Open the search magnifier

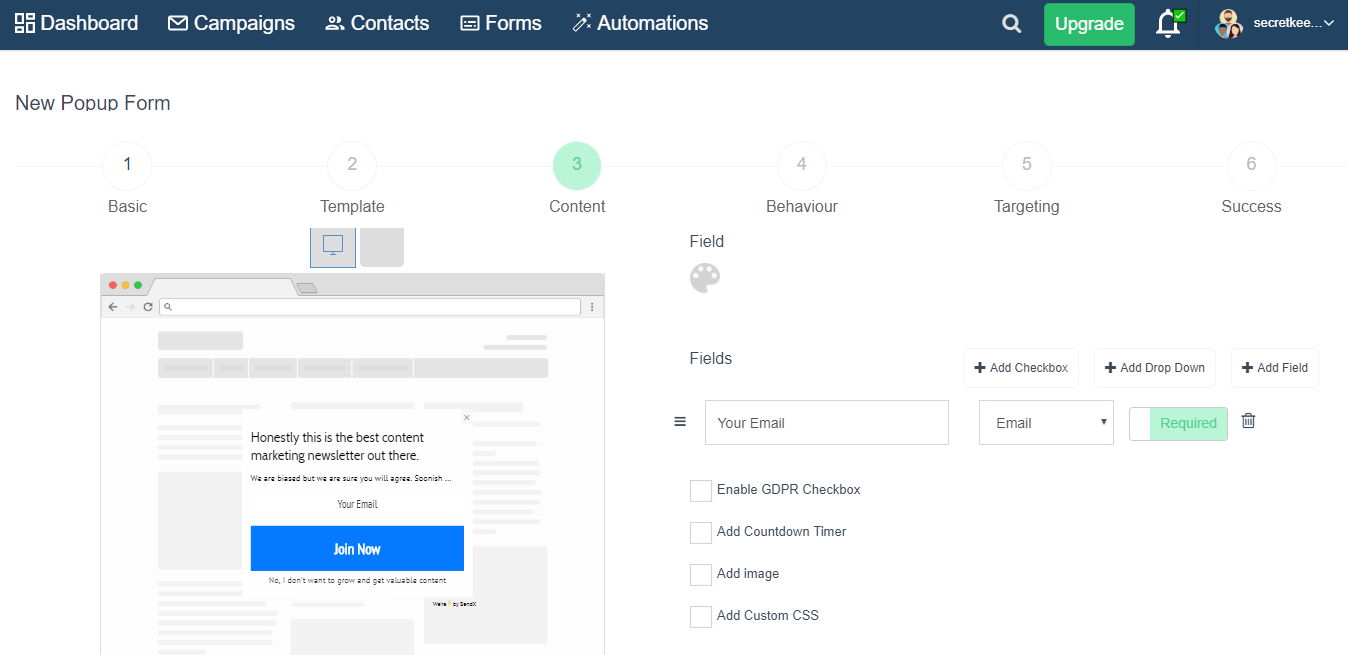(1011, 23)
